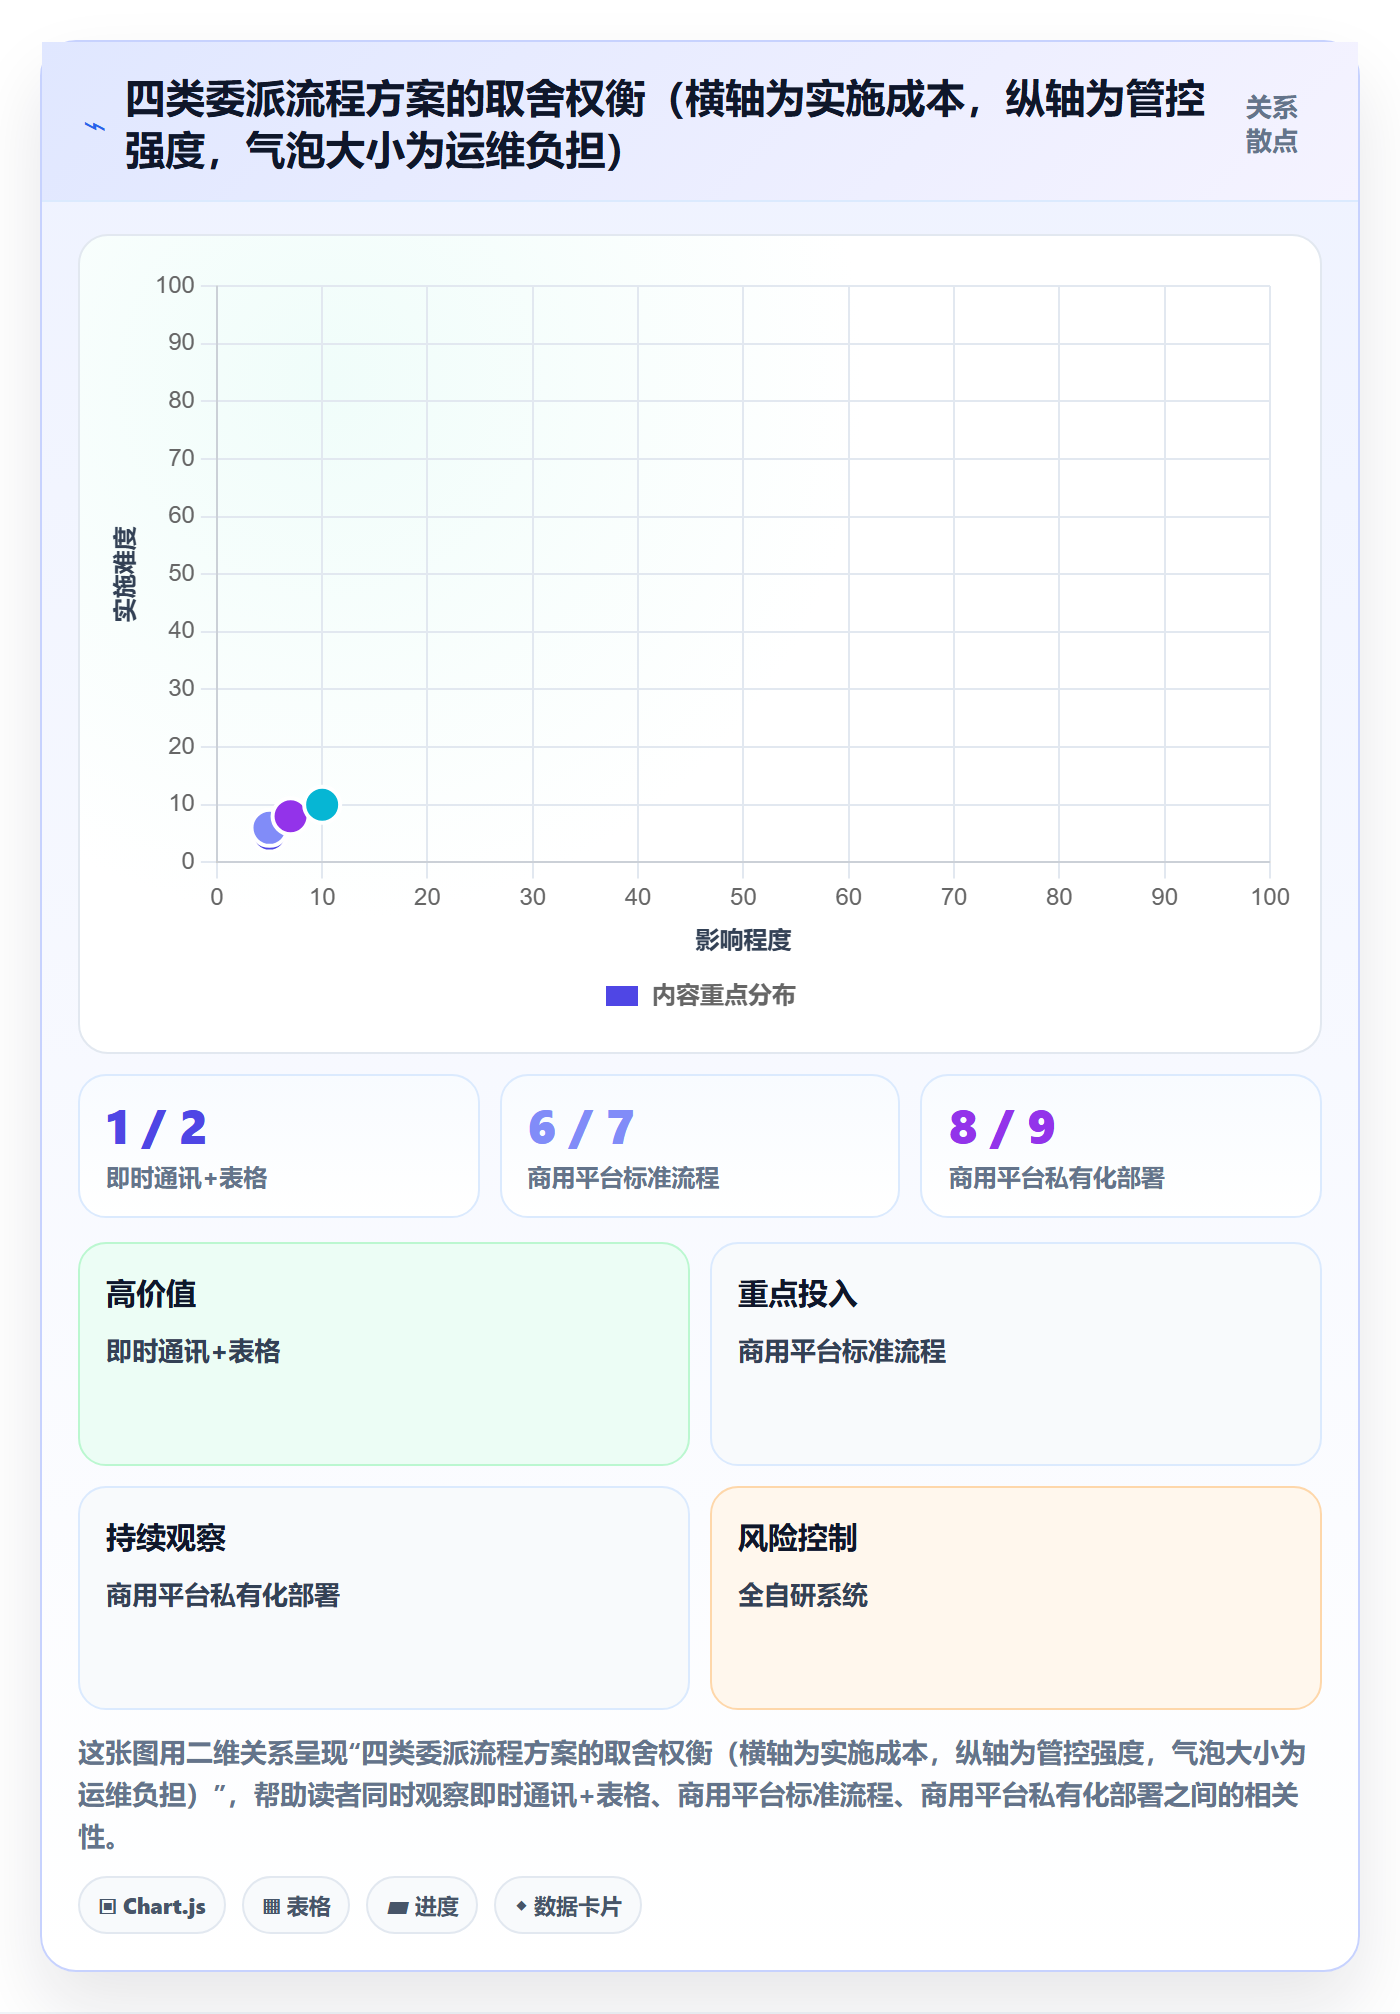Click the chart's main title text
This screenshot has width=1400, height=2014.
pos(665,125)
